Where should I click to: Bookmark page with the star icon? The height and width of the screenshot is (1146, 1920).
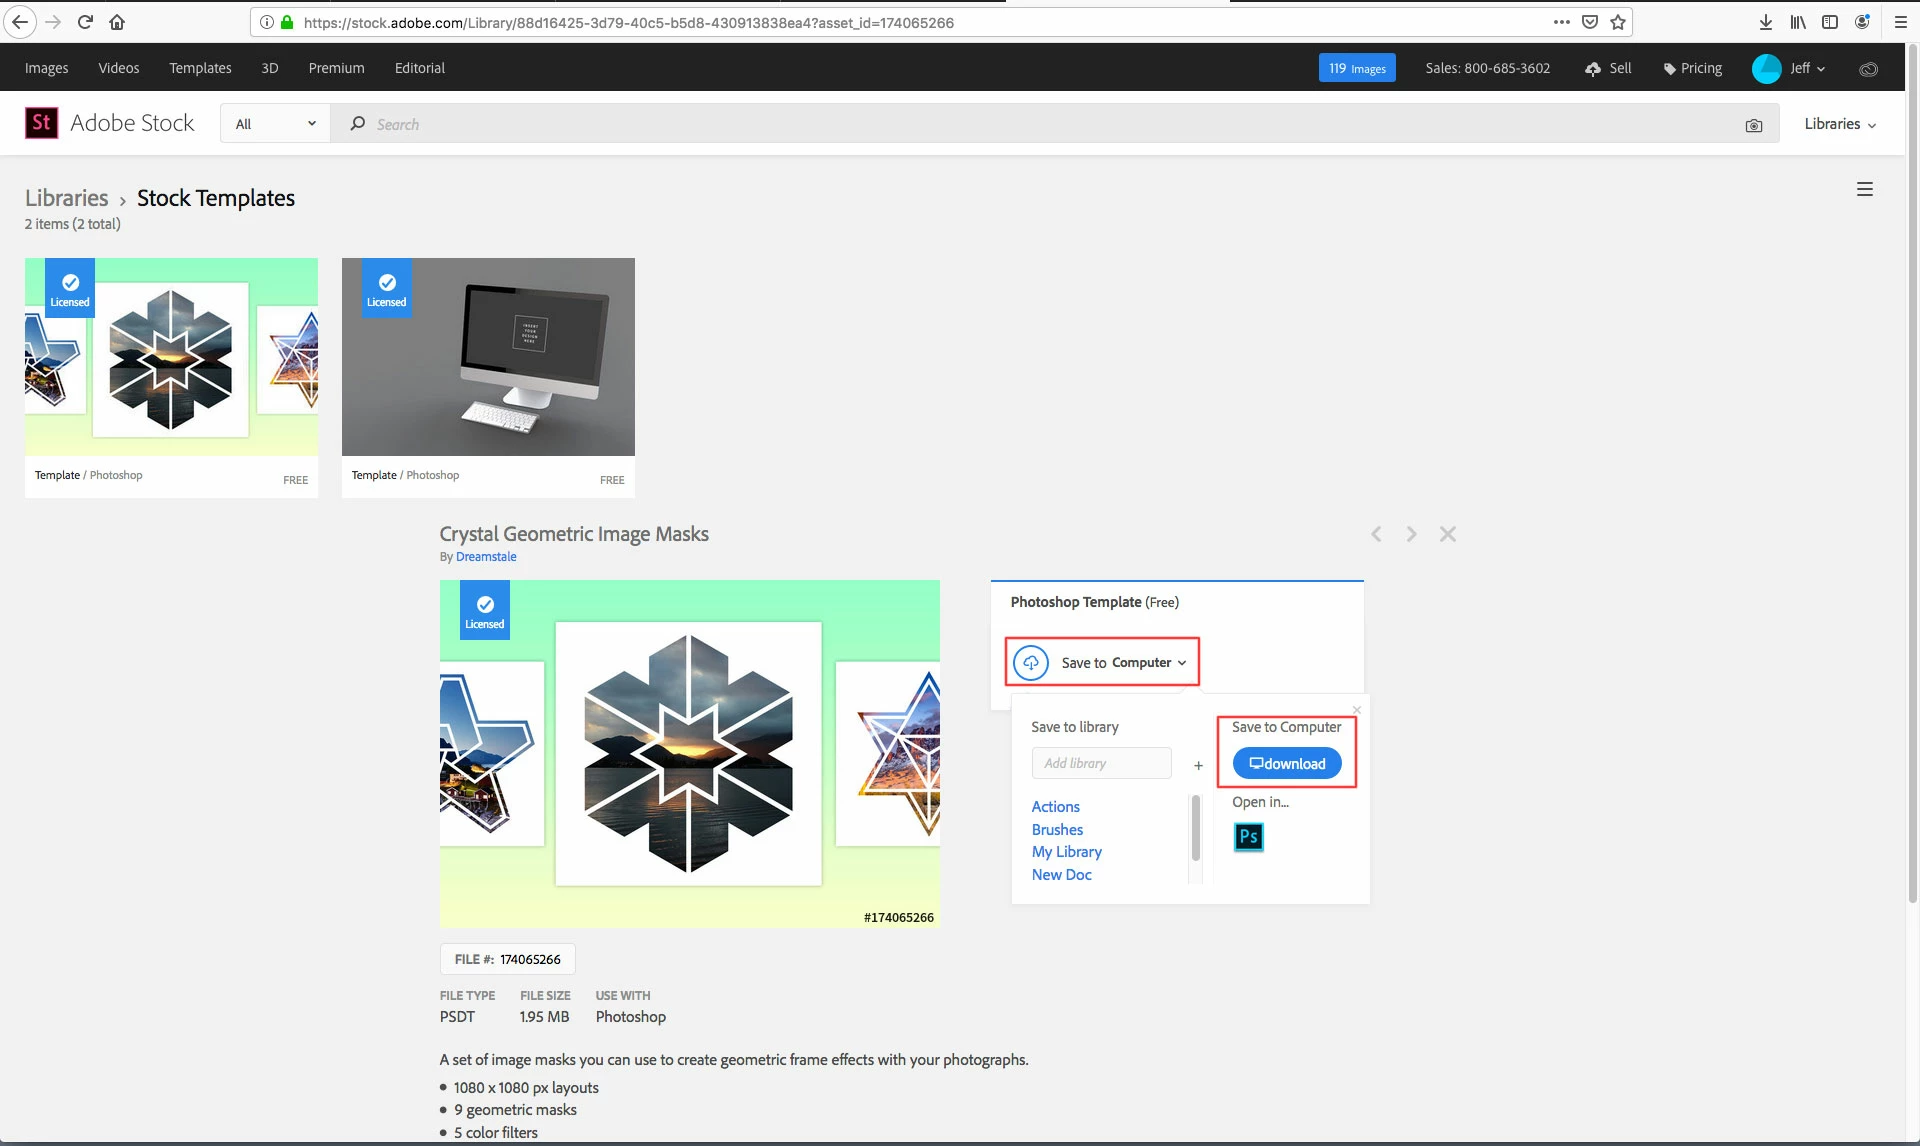click(x=1618, y=22)
